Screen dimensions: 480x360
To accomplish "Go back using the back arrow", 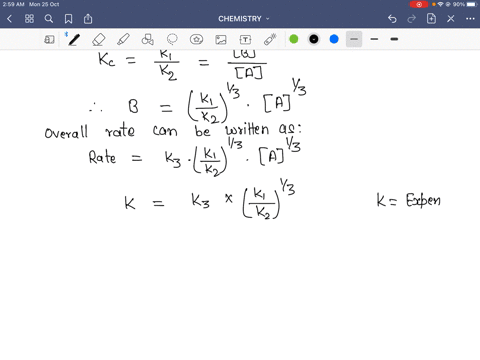I will point(9,19).
